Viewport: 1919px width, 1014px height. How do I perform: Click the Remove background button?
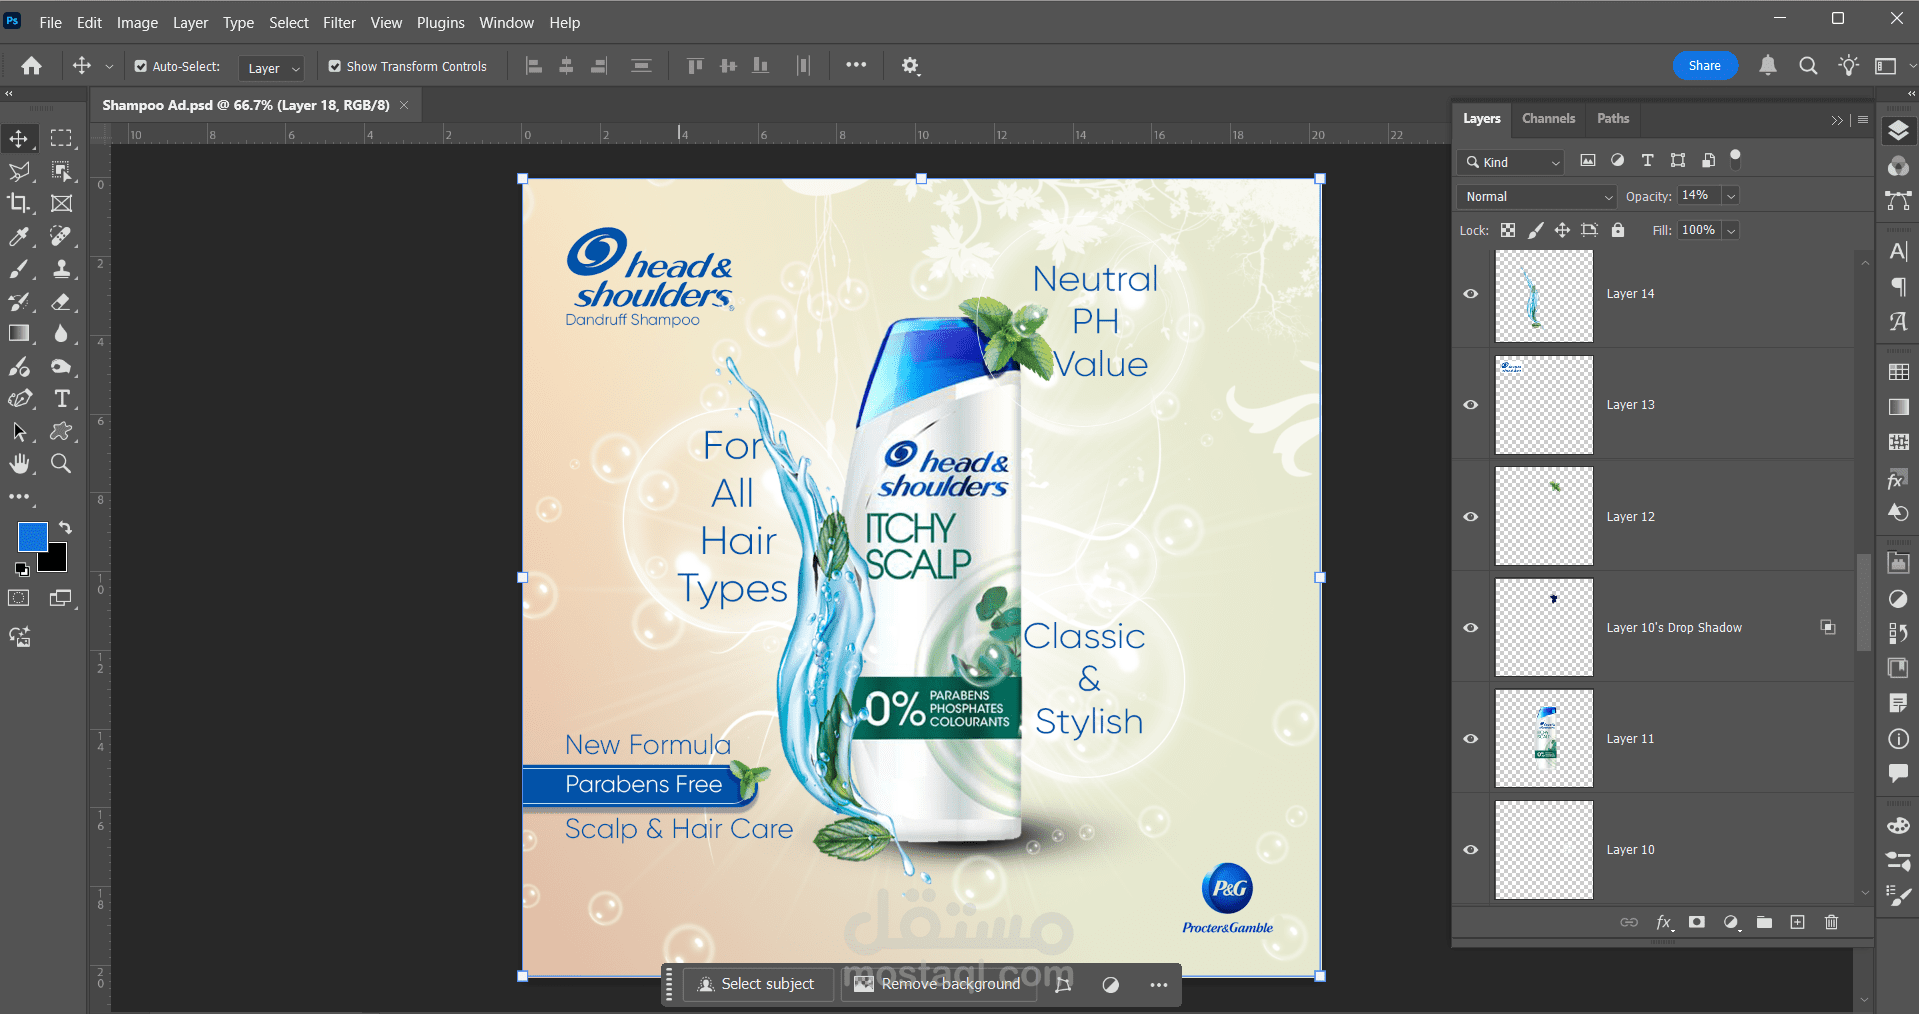[937, 984]
